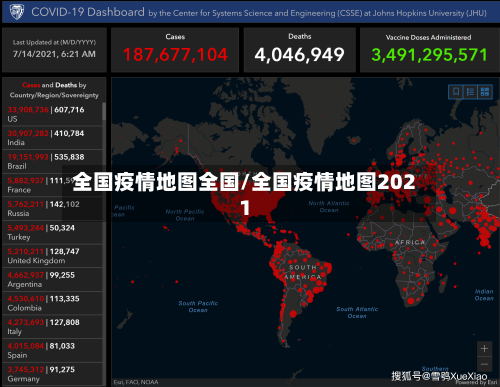
Task: Click the SOUTH AMERICA label on the map
Action: point(303,272)
